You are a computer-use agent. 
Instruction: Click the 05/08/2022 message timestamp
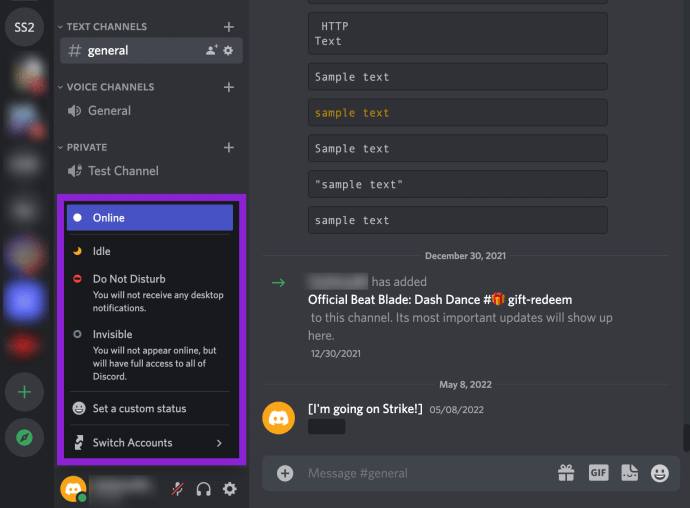(x=456, y=410)
